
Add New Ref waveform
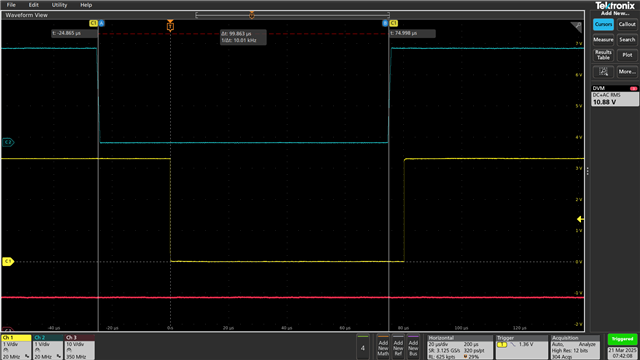click(x=398, y=347)
